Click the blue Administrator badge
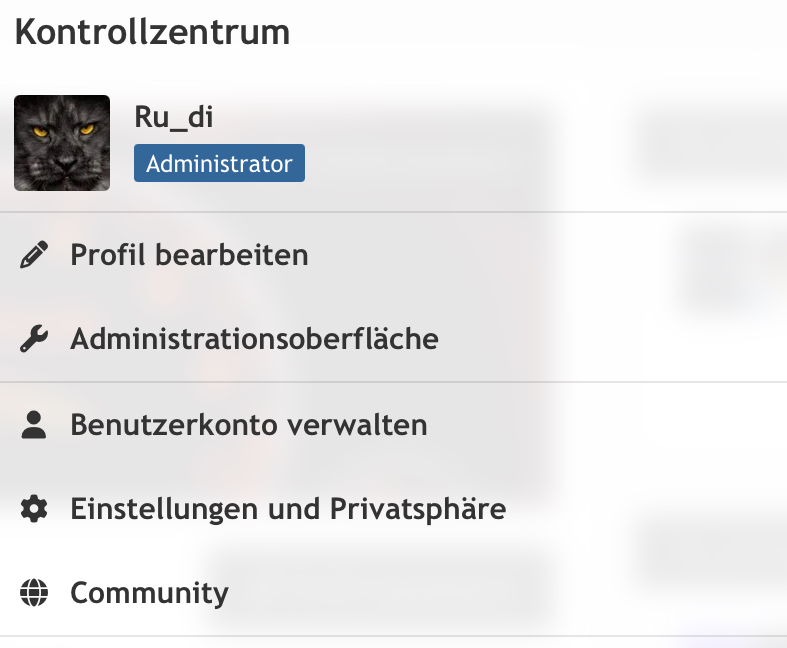787x648 pixels. [219, 164]
